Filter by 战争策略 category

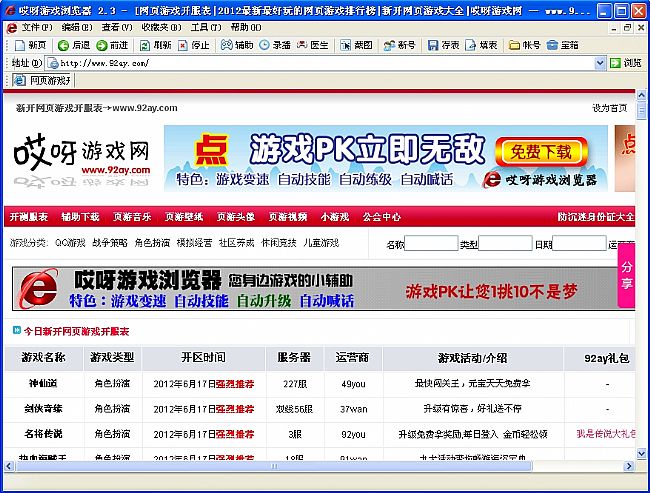tap(110, 243)
